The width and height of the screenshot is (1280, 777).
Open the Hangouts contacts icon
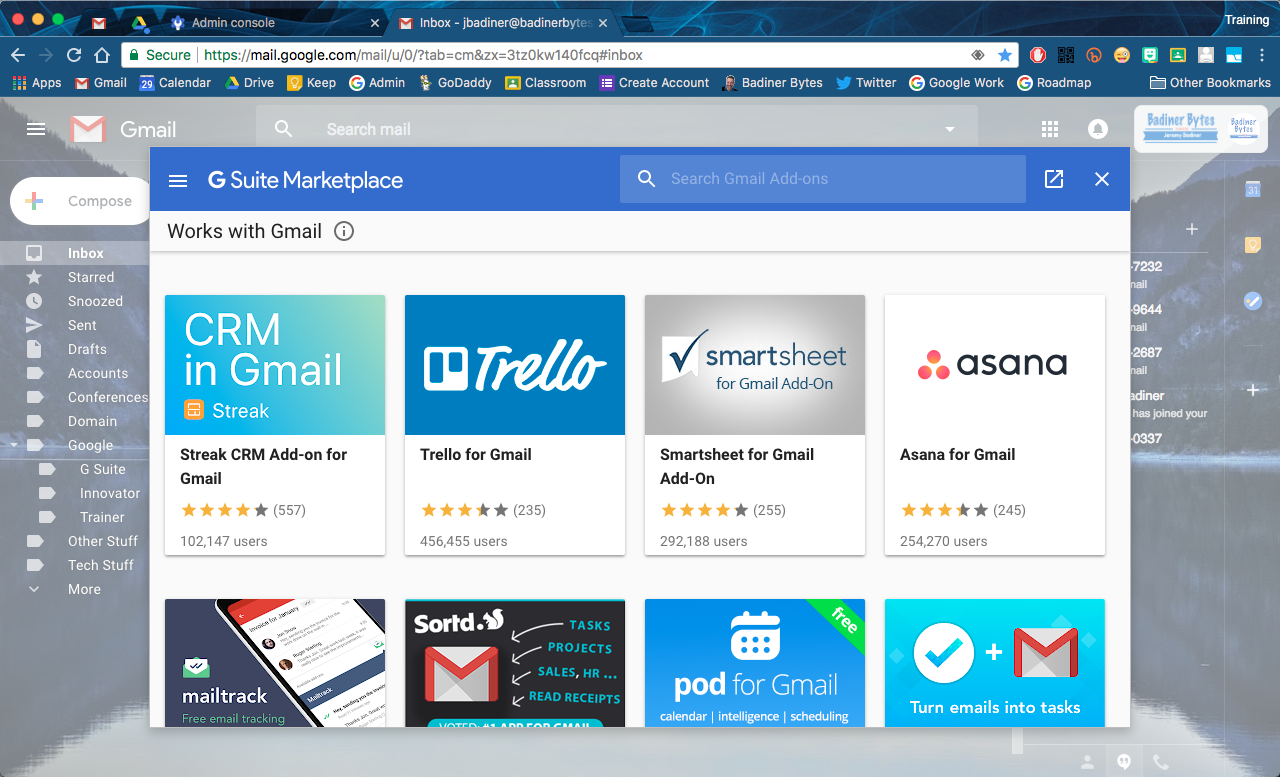(1087, 762)
